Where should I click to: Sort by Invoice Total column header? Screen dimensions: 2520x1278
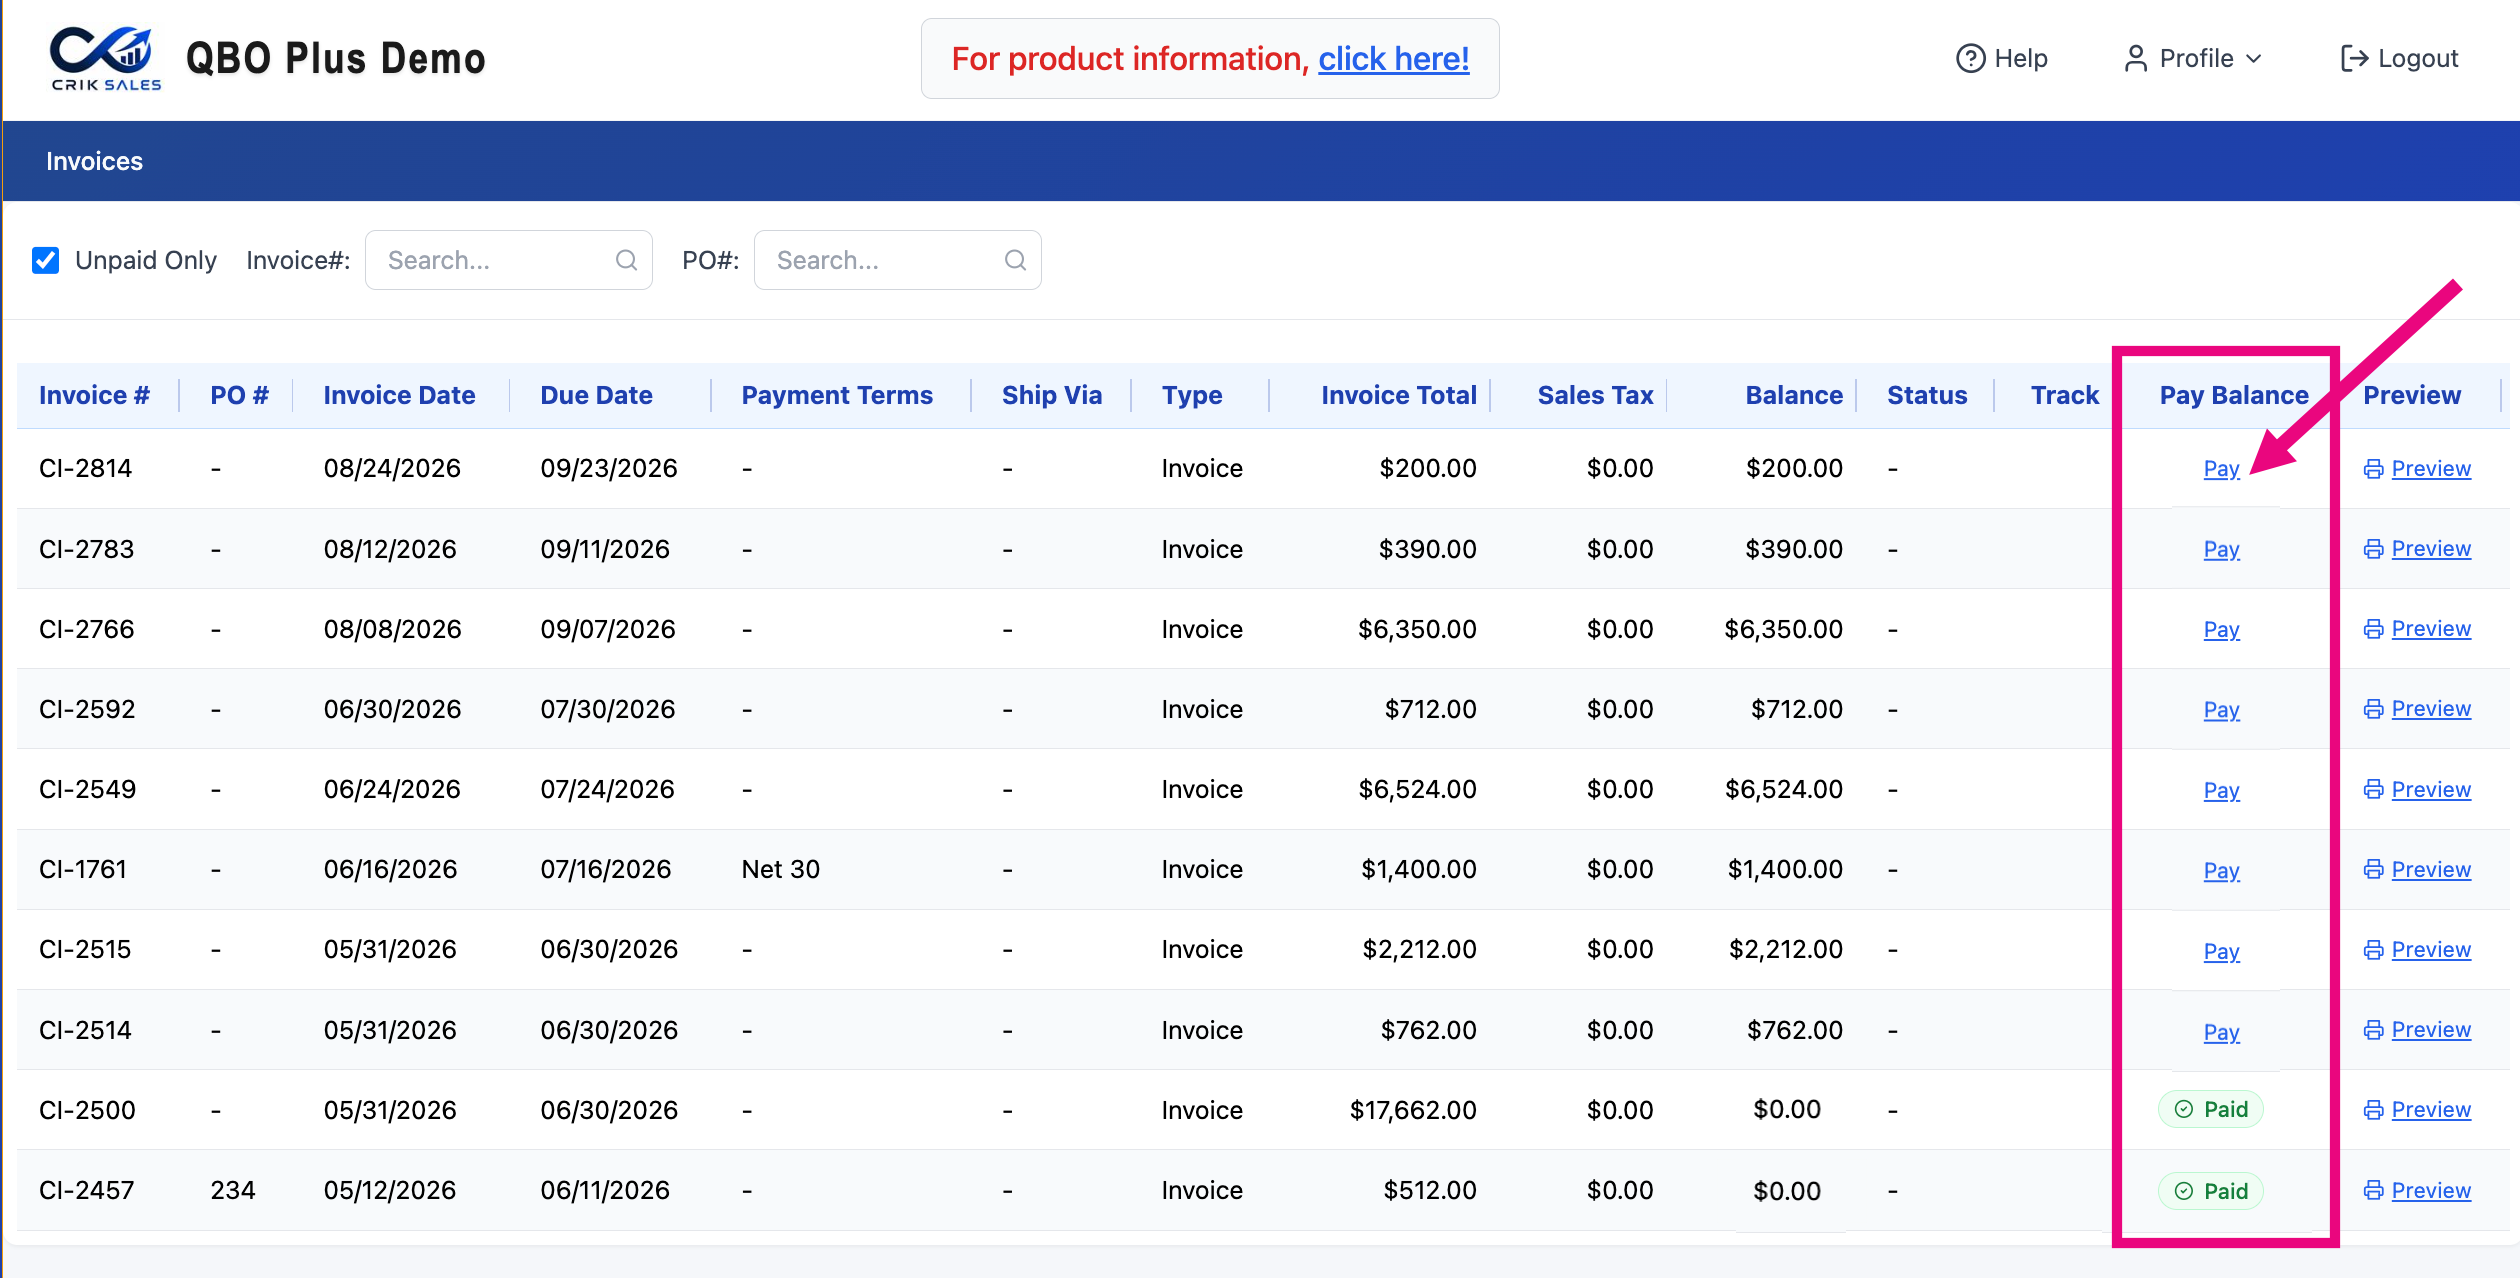coord(1398,395)
